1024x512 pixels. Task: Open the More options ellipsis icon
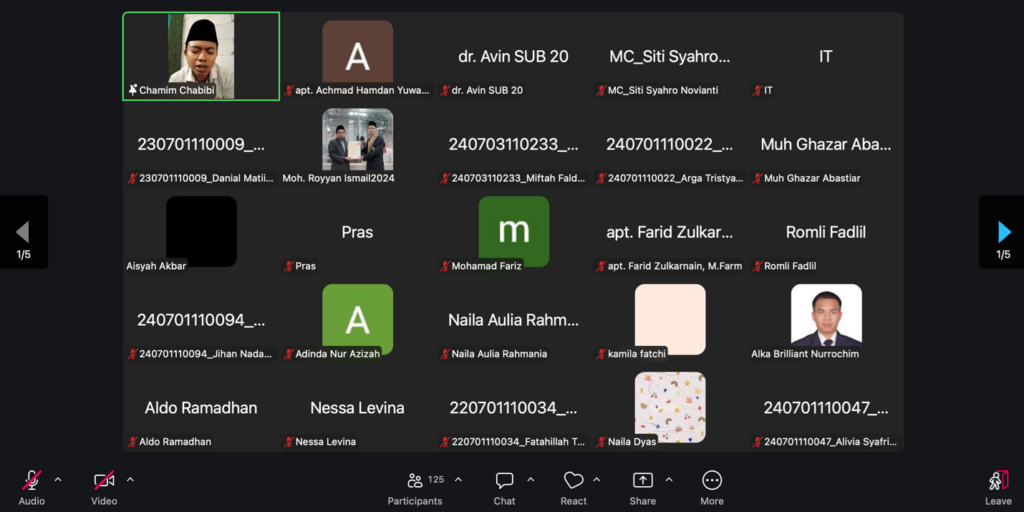[712, 481]
